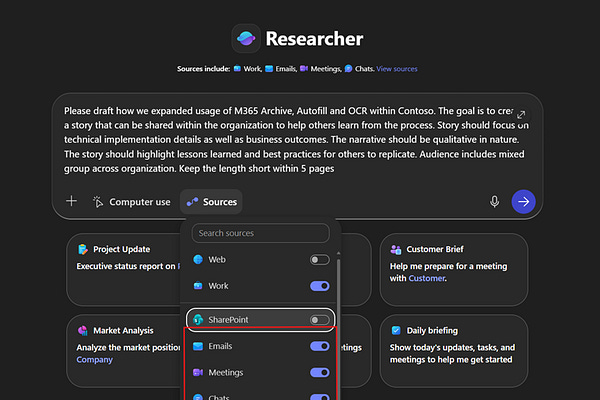600x400 pixels.
Task: Click the SharePoint icon in list
Action: pyautogui.click(x=198, y=320)
